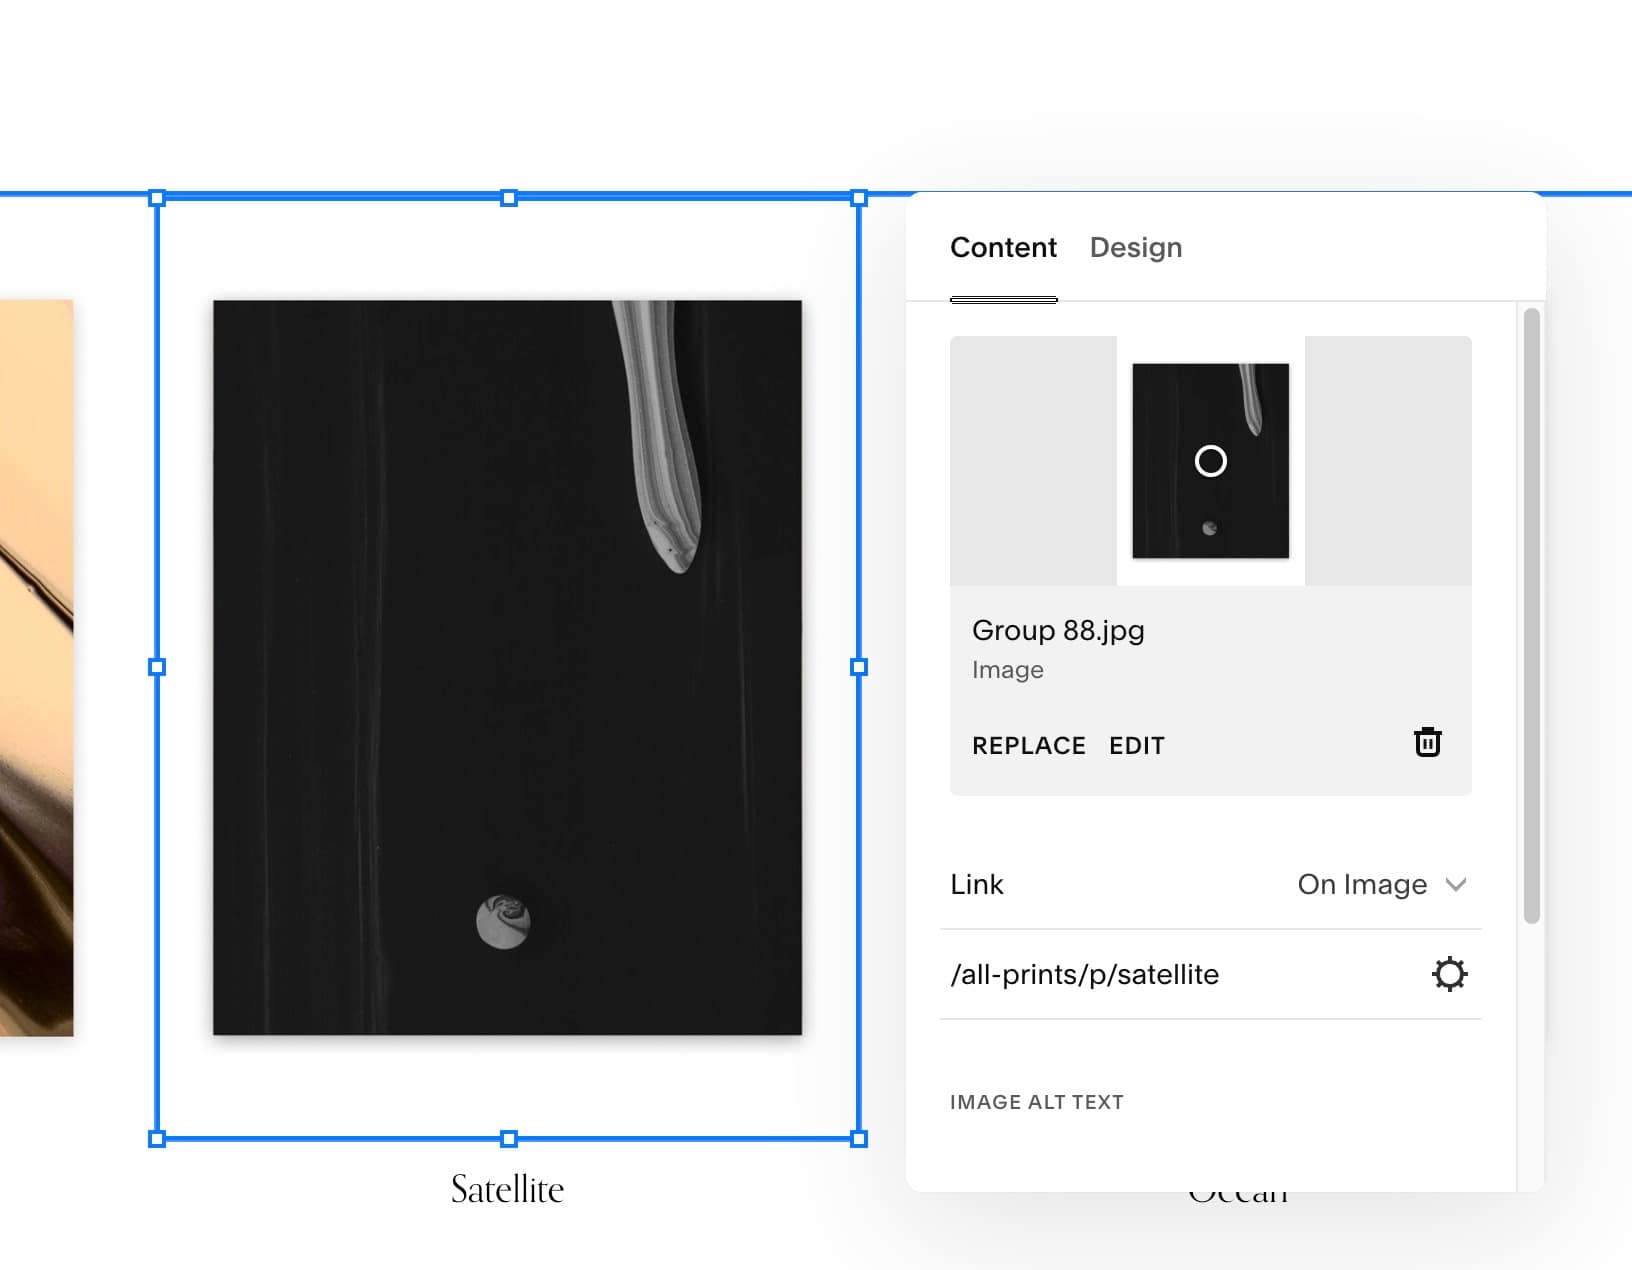
Task: Click the top-center resize handle
Action: click(509, 197)
